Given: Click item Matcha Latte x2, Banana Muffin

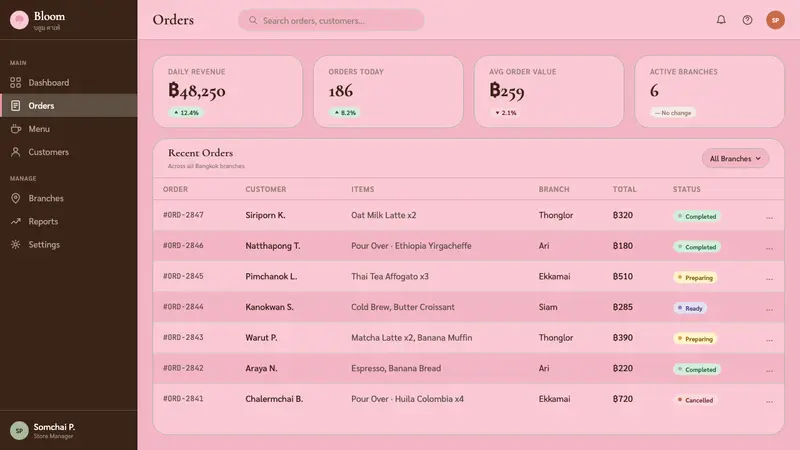Looking at the screenshot, I should pos(412,338).
